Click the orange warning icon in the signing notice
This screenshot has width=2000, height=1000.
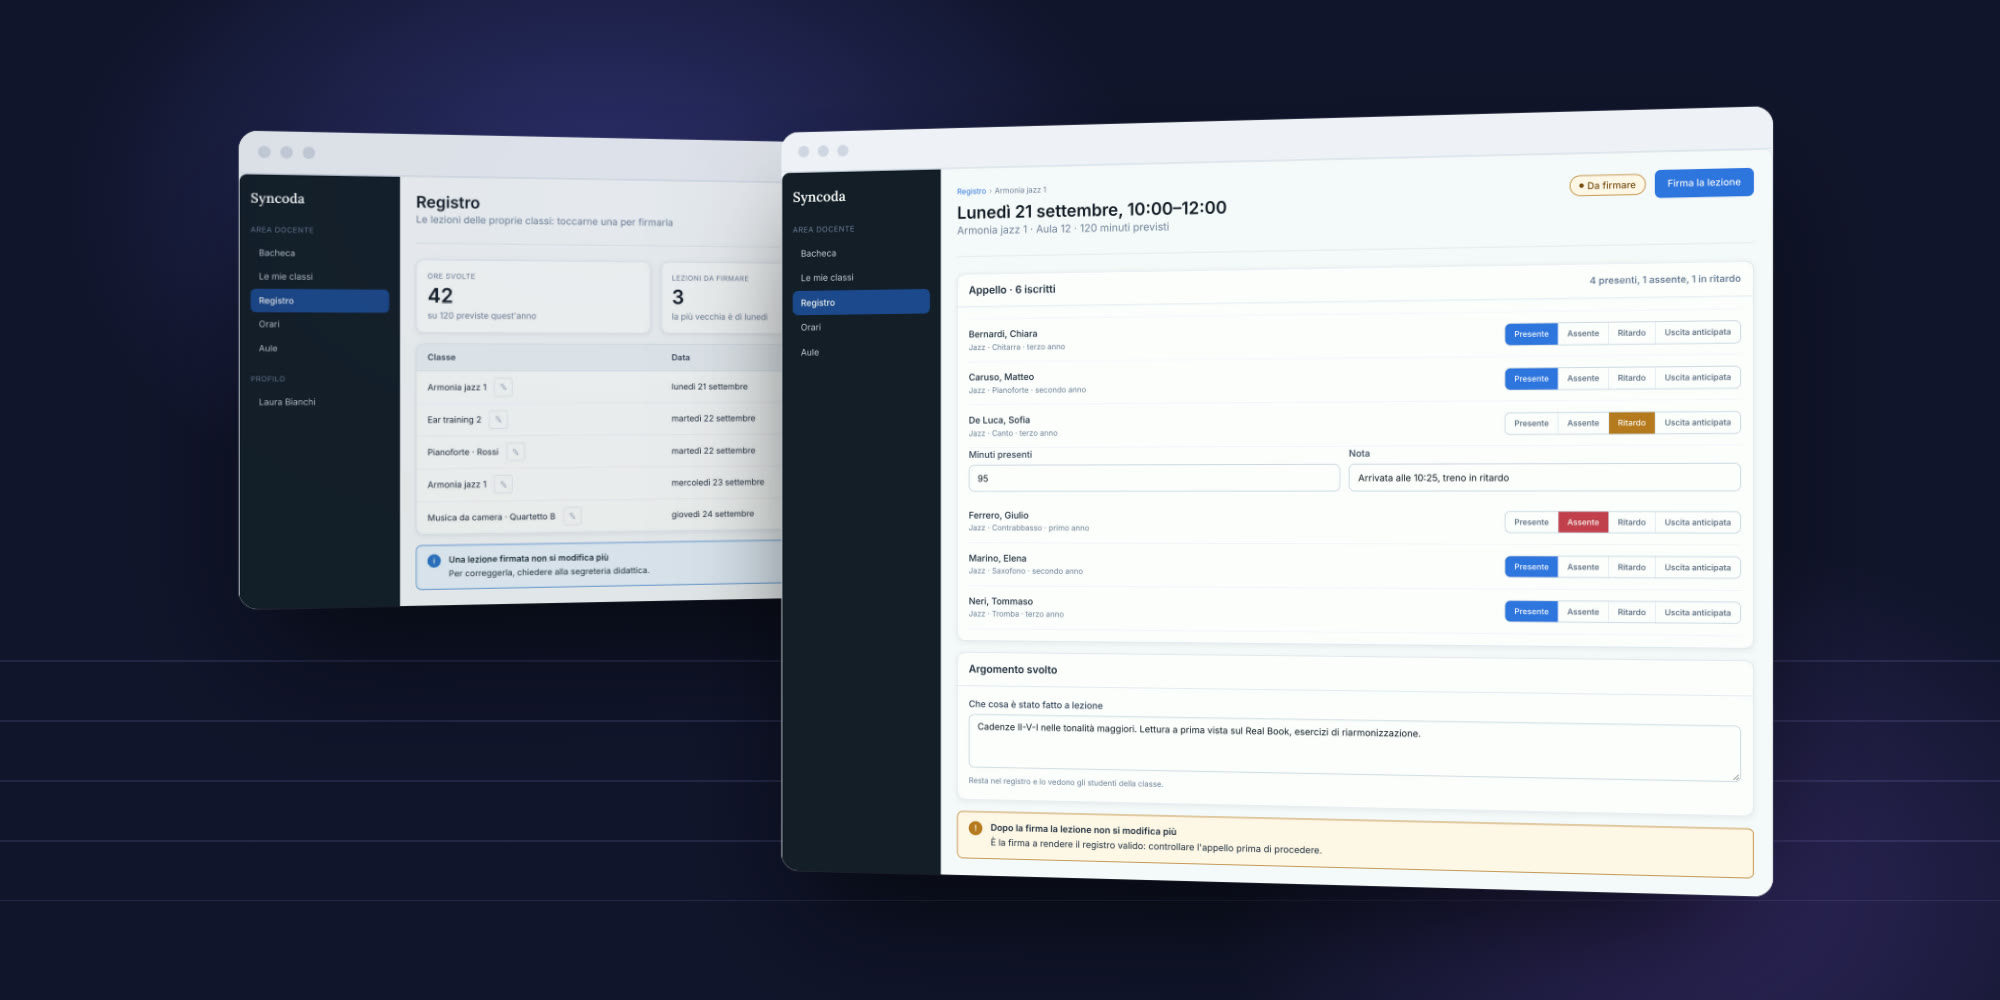click(976, 828)
